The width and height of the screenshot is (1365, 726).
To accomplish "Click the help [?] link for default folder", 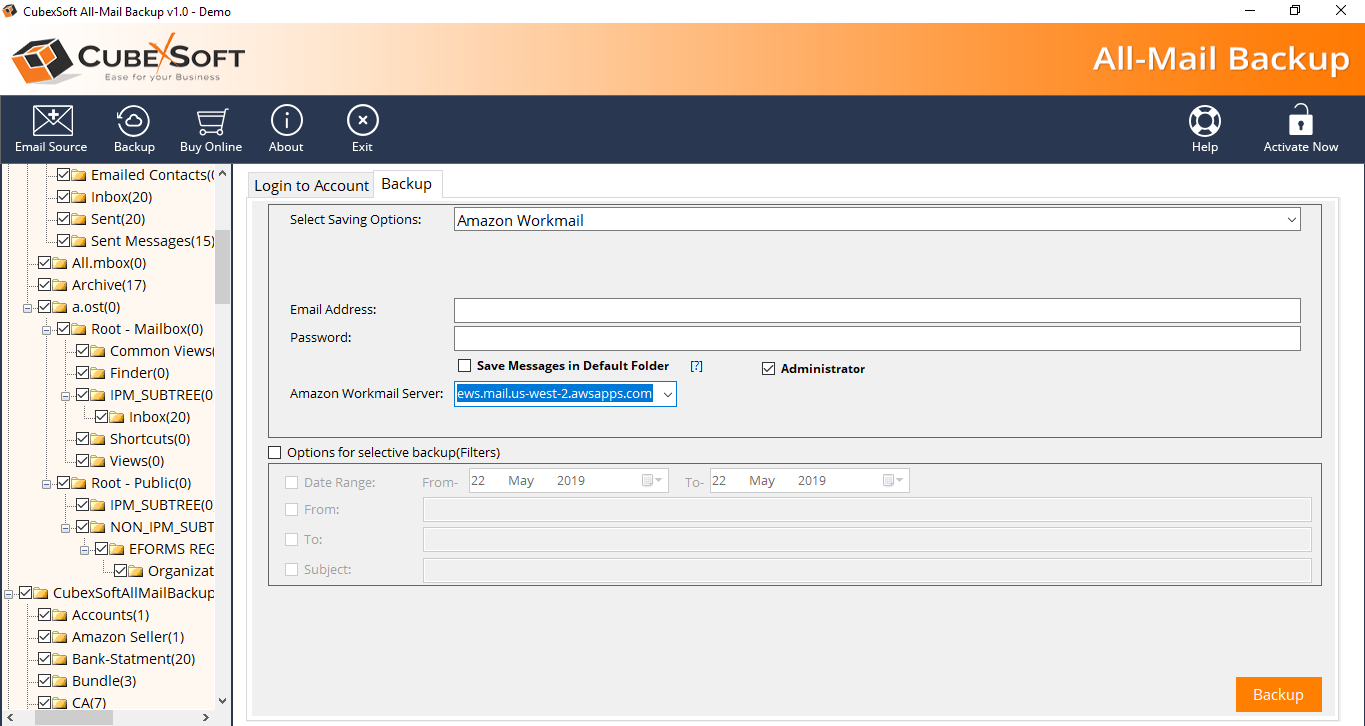I will (x=697, y=366).
